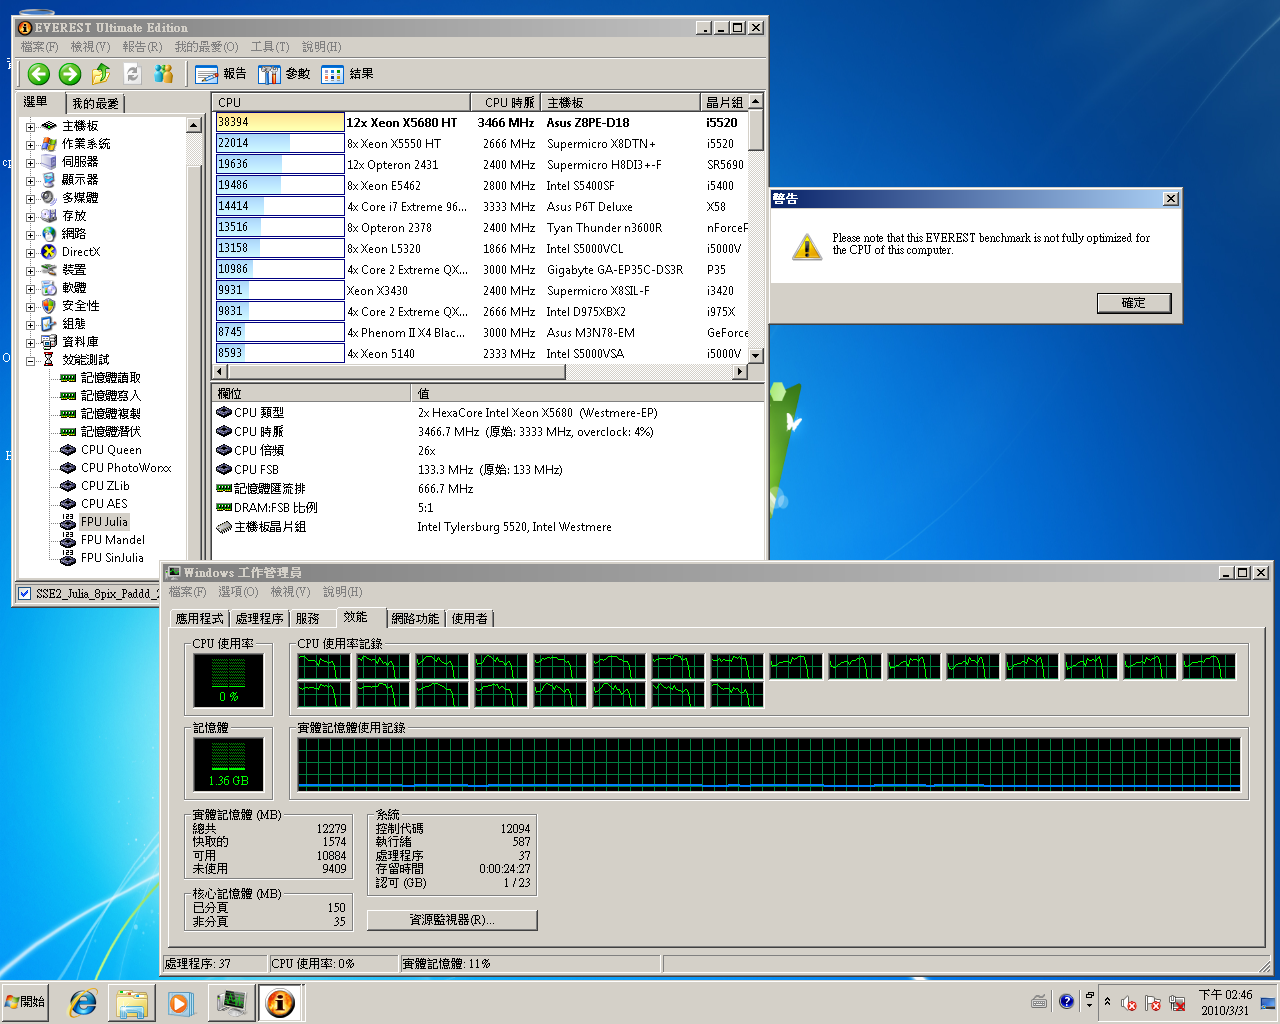Click the DirectX tree icon
The image size is (1280, 1024).
(x=49, y=252)
